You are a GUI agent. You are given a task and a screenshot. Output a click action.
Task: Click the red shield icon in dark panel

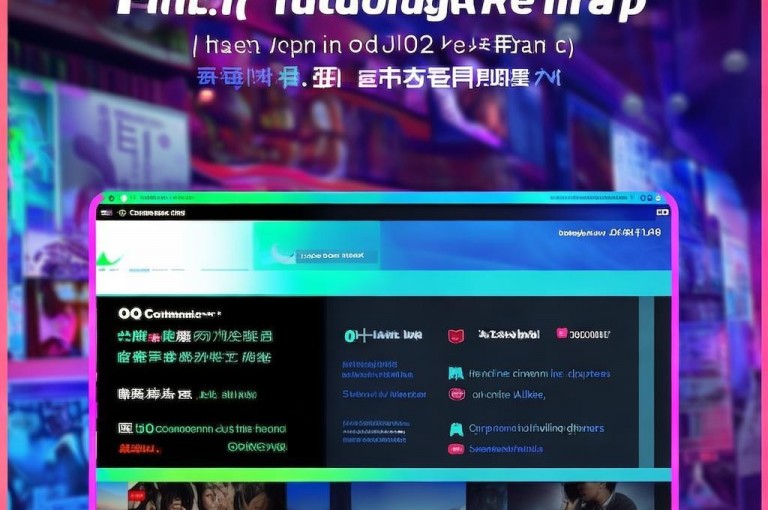tap(456, 336)
